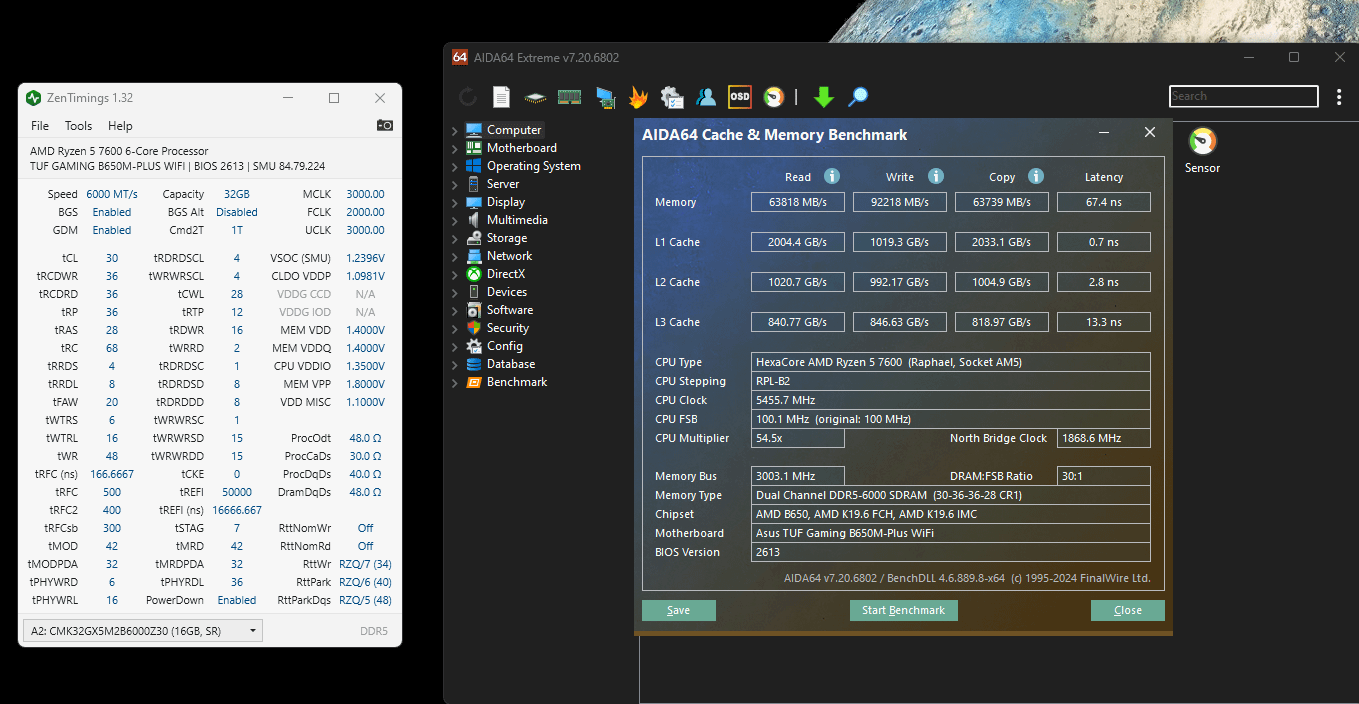
Task: Click the magnifier search toolbar icon
Action: click(x=858, y=97)
